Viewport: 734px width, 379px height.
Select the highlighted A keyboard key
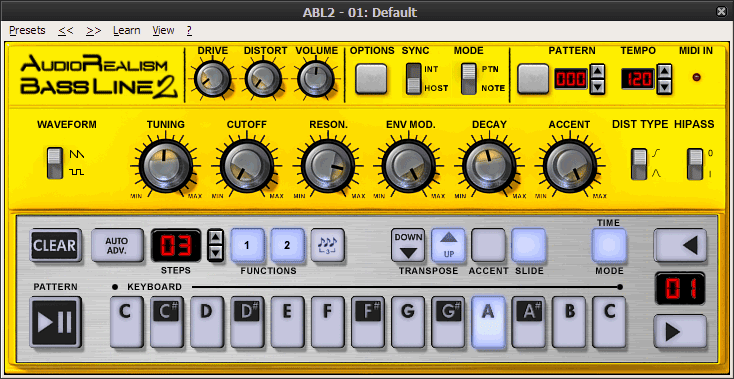point(488,322)
